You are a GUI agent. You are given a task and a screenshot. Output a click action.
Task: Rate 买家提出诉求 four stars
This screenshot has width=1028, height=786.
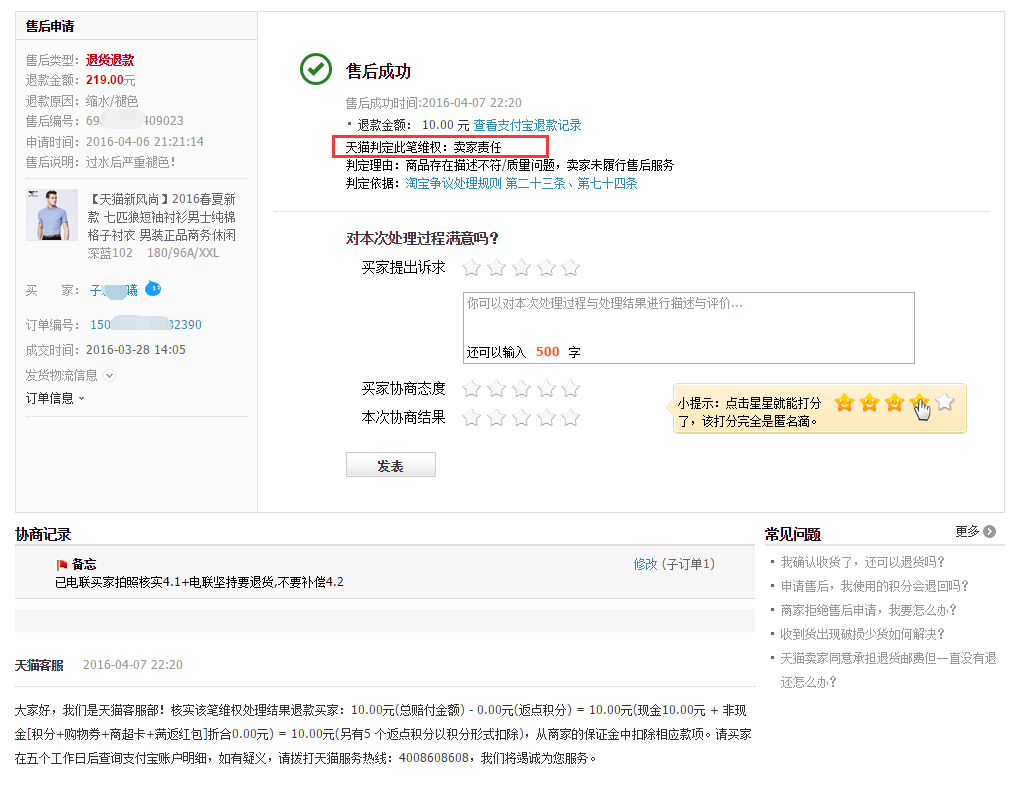[x=546, y=267]
